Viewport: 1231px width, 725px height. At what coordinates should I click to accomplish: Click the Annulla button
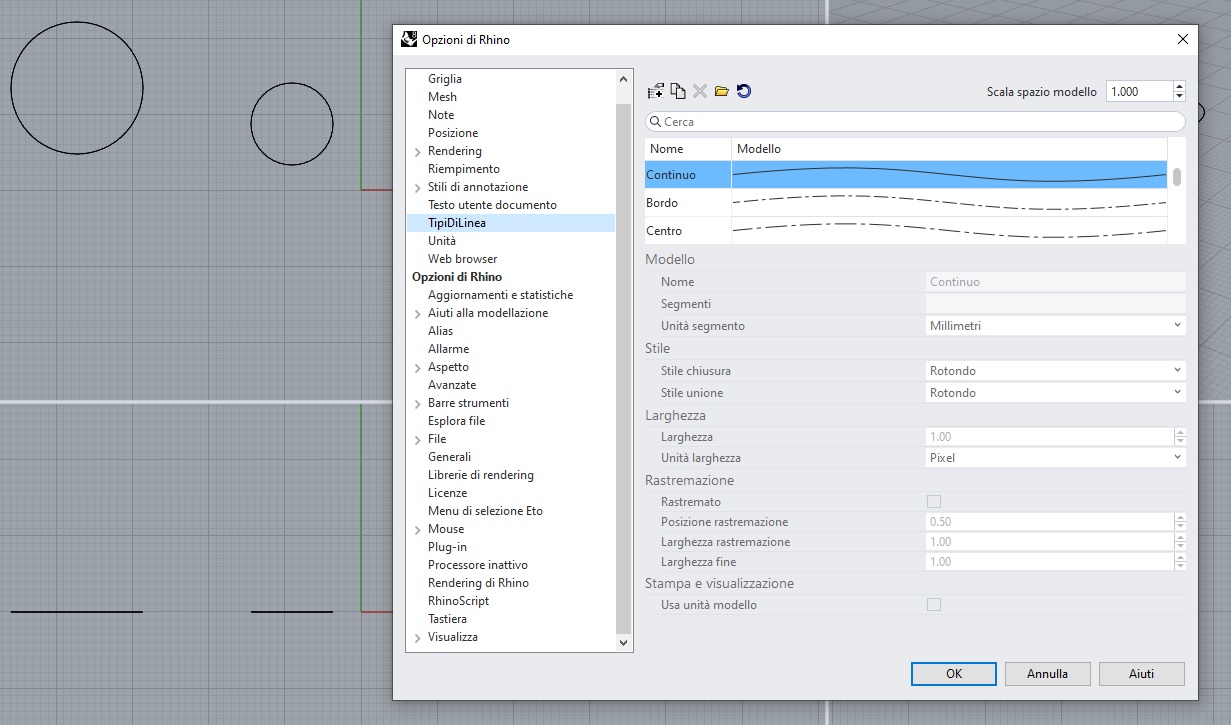pos(1047,674)
